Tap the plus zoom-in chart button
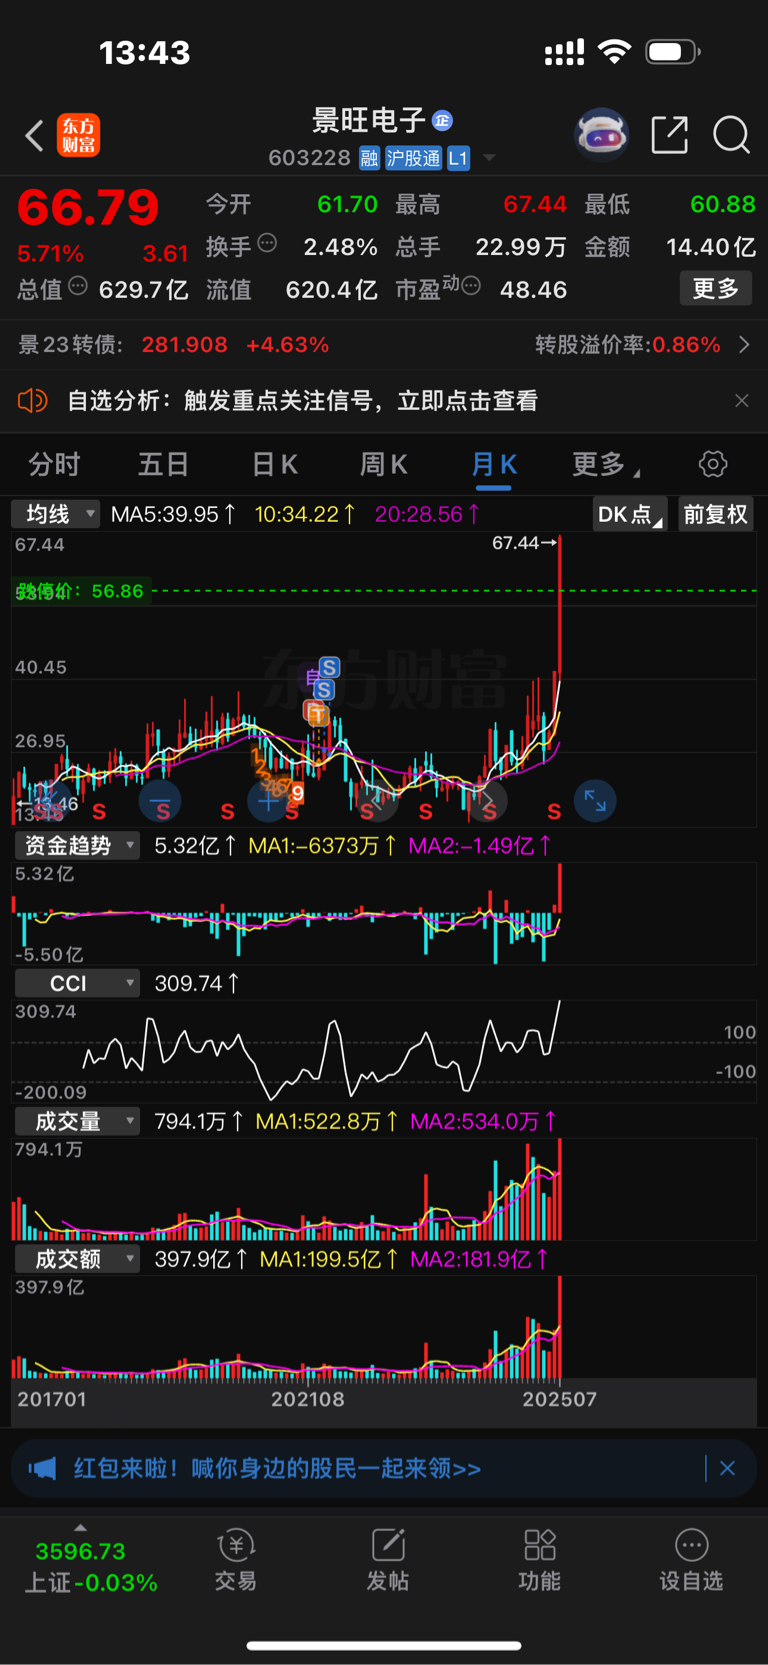The height and width of the screenshot is (1665, 768). pos(267,801)
